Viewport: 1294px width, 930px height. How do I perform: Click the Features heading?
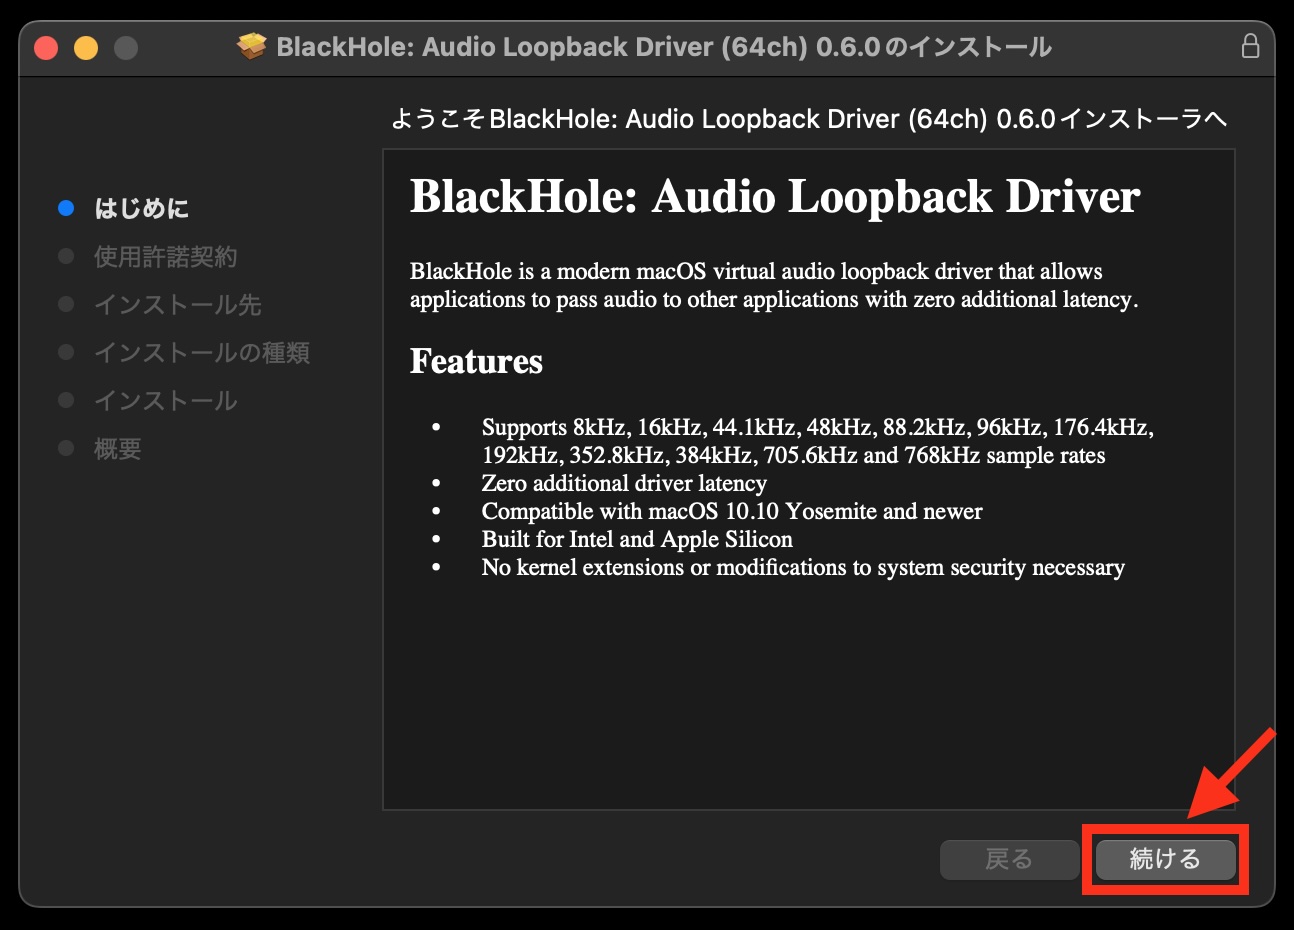pos(476,361)
